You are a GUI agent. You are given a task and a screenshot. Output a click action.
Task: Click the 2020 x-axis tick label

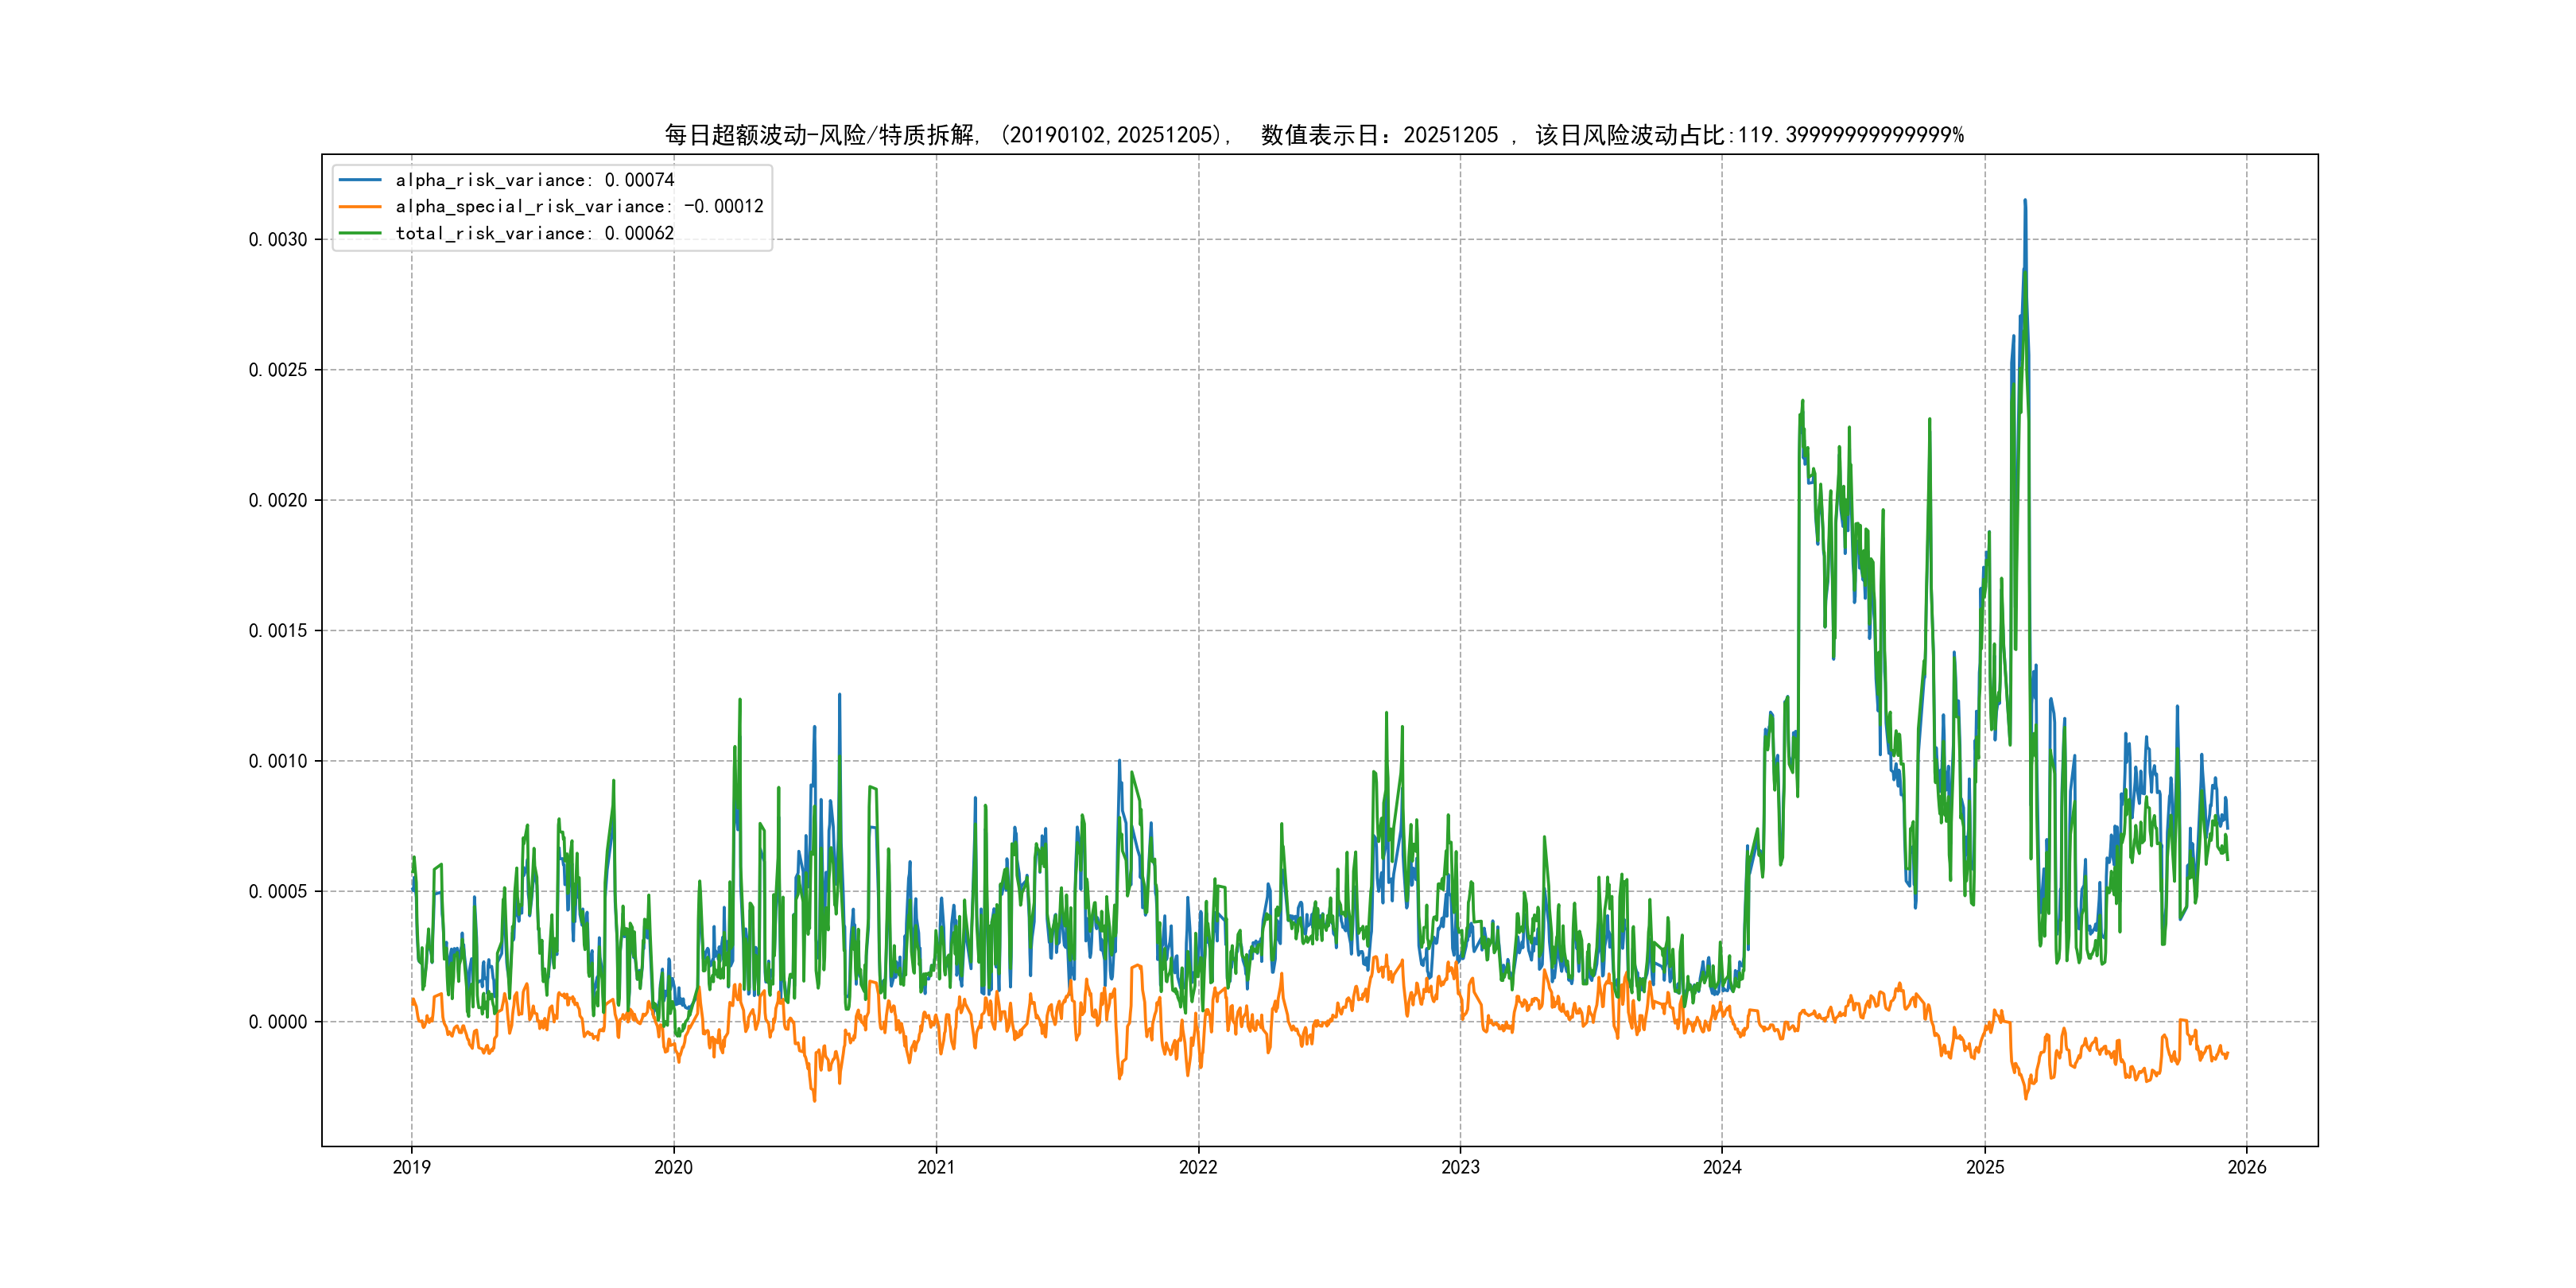(x=673, y=1167)
